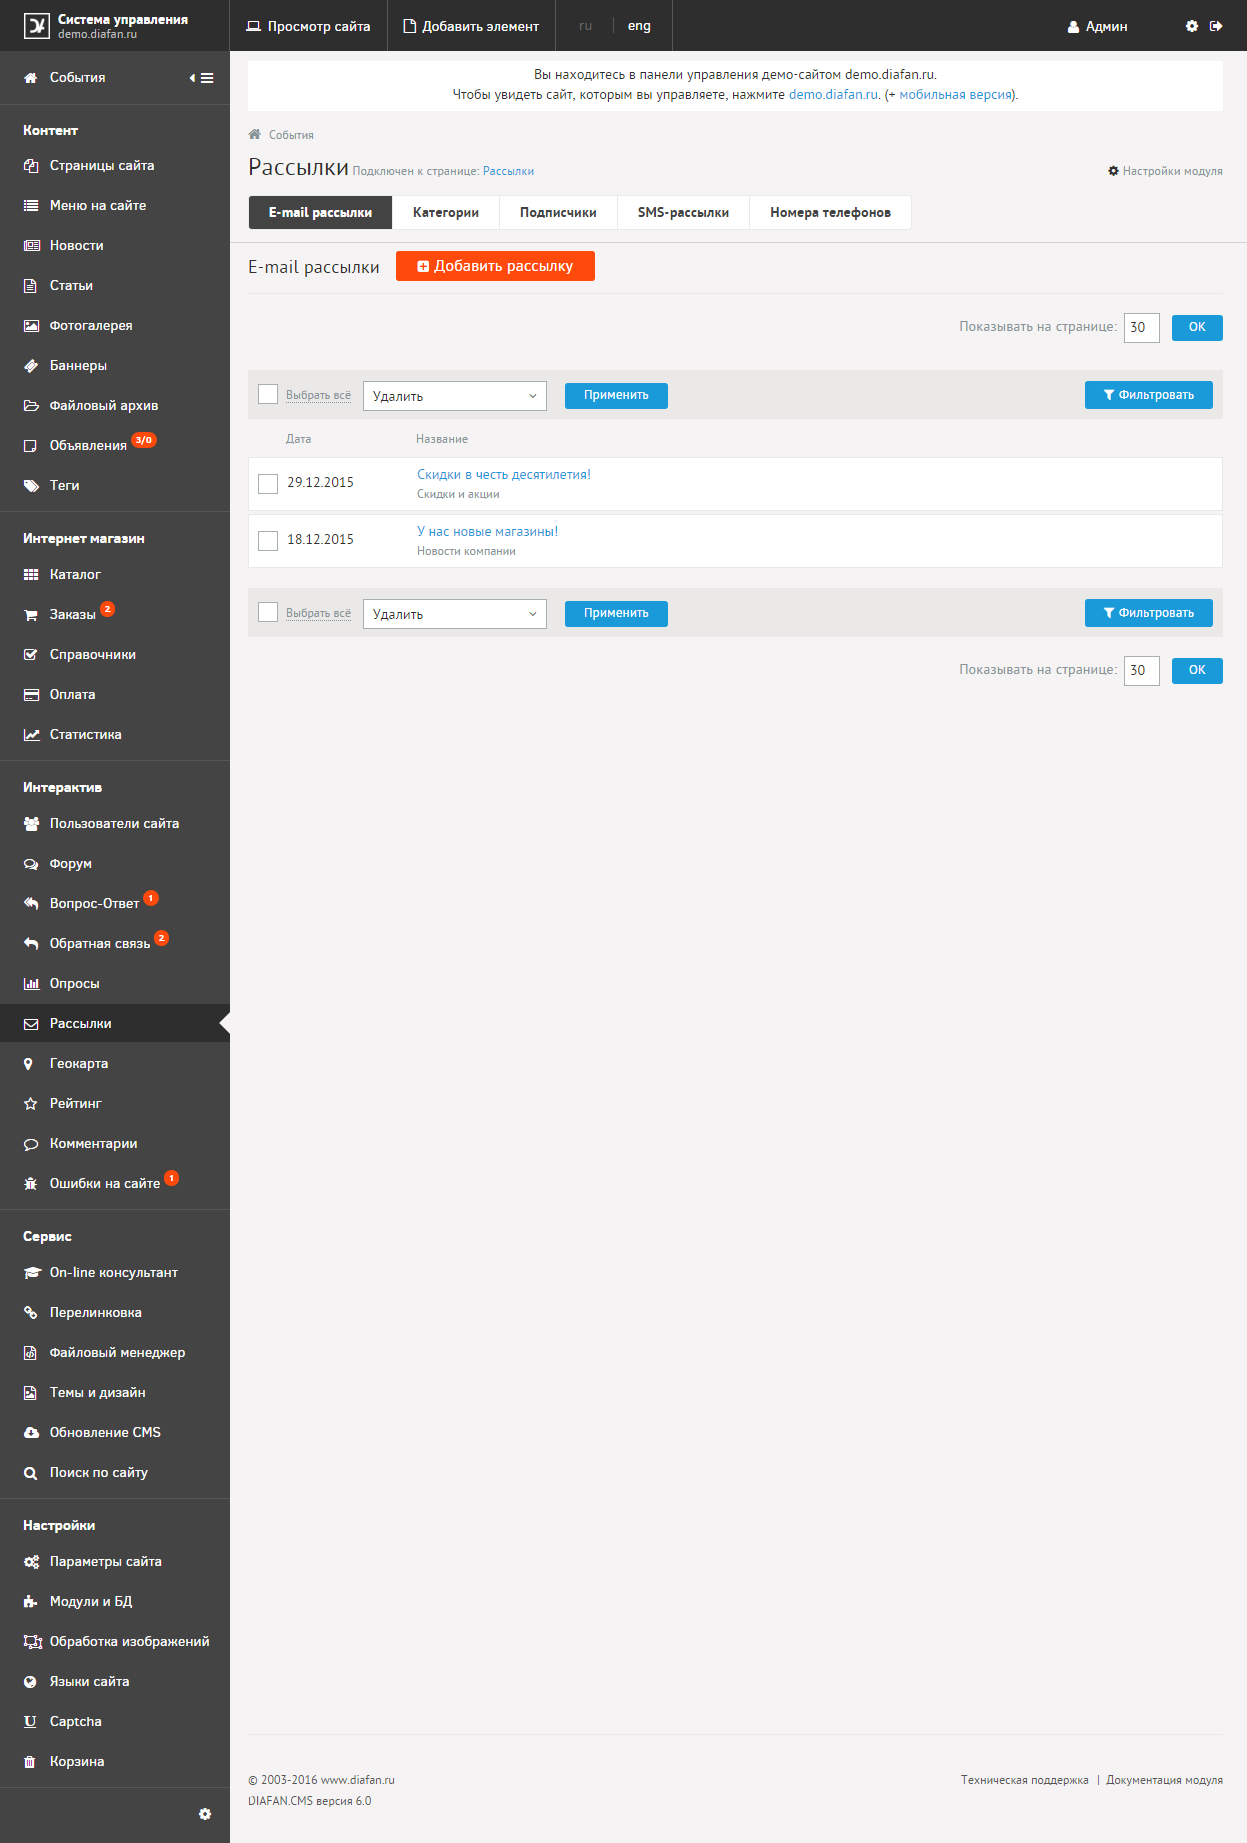Click the top Фильтровать button

[x=1149, y=395]
